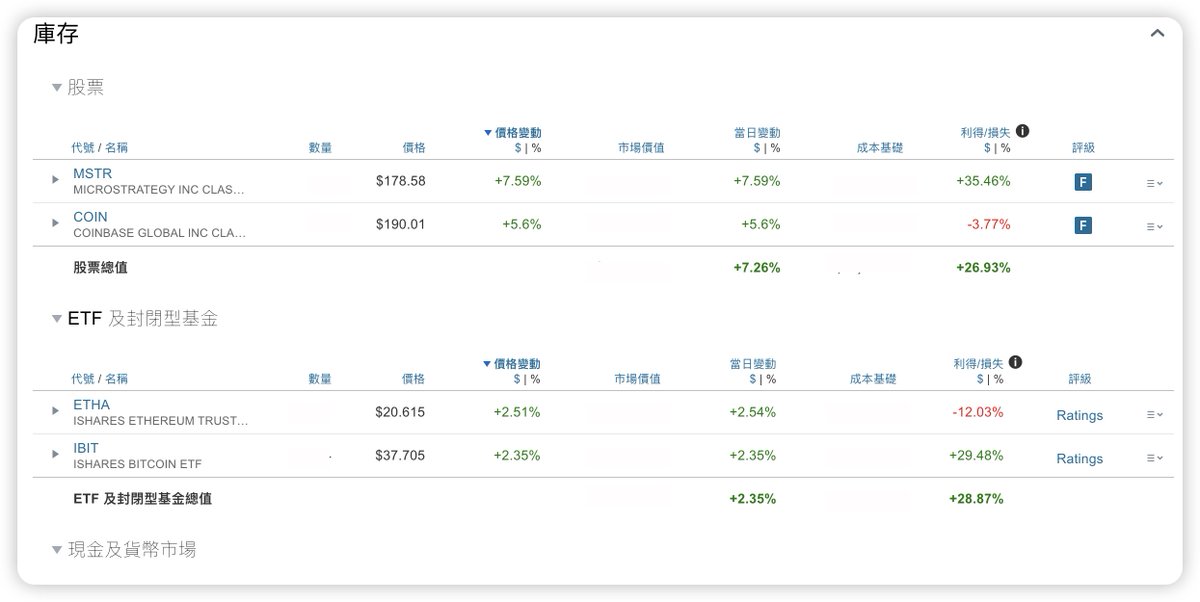Open the F rating badge for MSTR
Image resolution: width=1200 pixels, height=602 pixels.
tap(1083, 182)
